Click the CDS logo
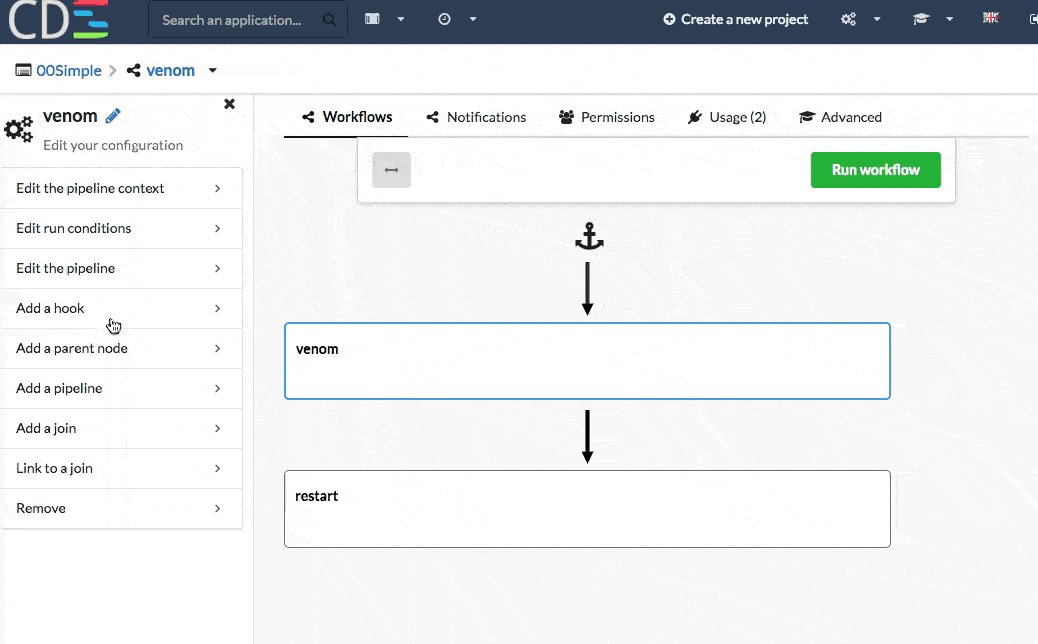 (58, 19)
